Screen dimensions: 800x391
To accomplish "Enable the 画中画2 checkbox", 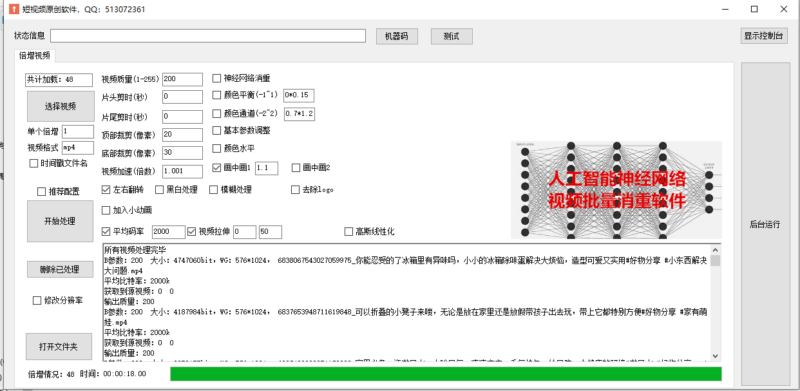I will [x=295, y=167].
